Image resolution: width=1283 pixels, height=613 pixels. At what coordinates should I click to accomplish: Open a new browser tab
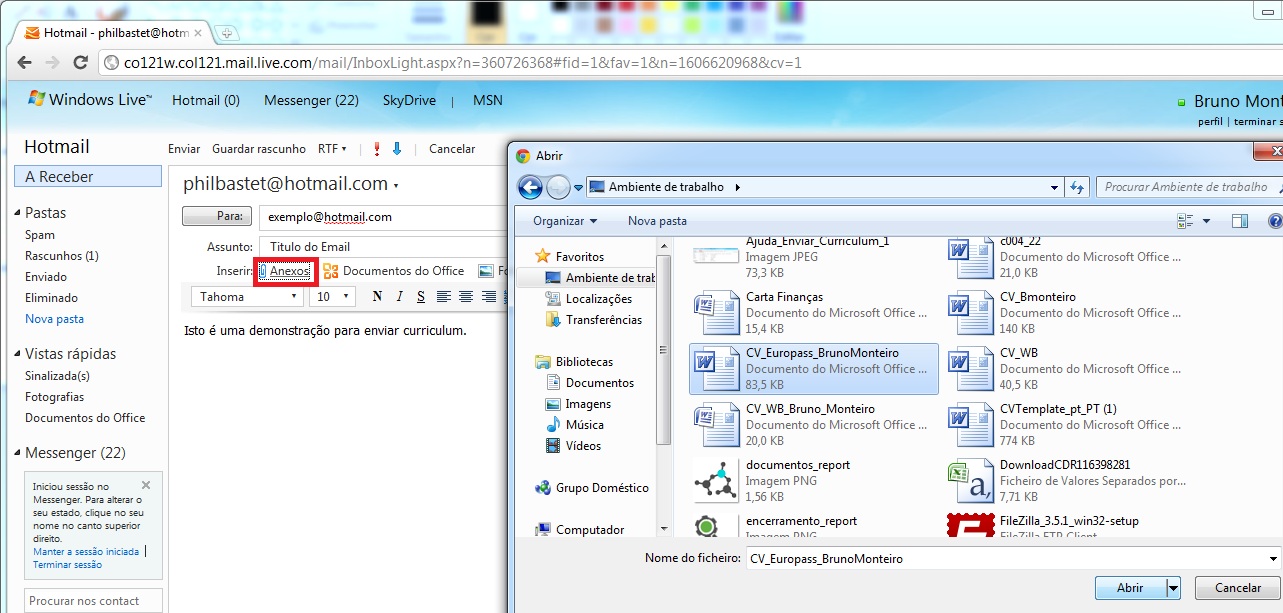pos(227,33)
